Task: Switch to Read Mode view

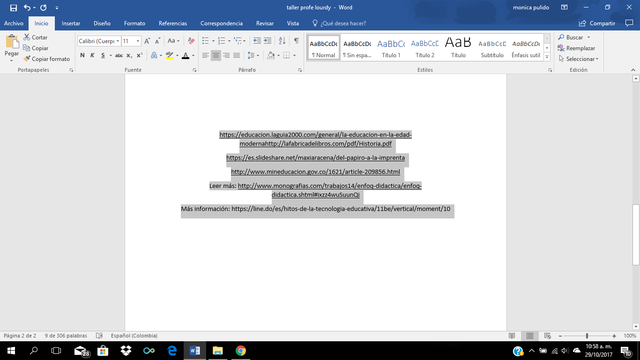Action: tap(512, 336)
